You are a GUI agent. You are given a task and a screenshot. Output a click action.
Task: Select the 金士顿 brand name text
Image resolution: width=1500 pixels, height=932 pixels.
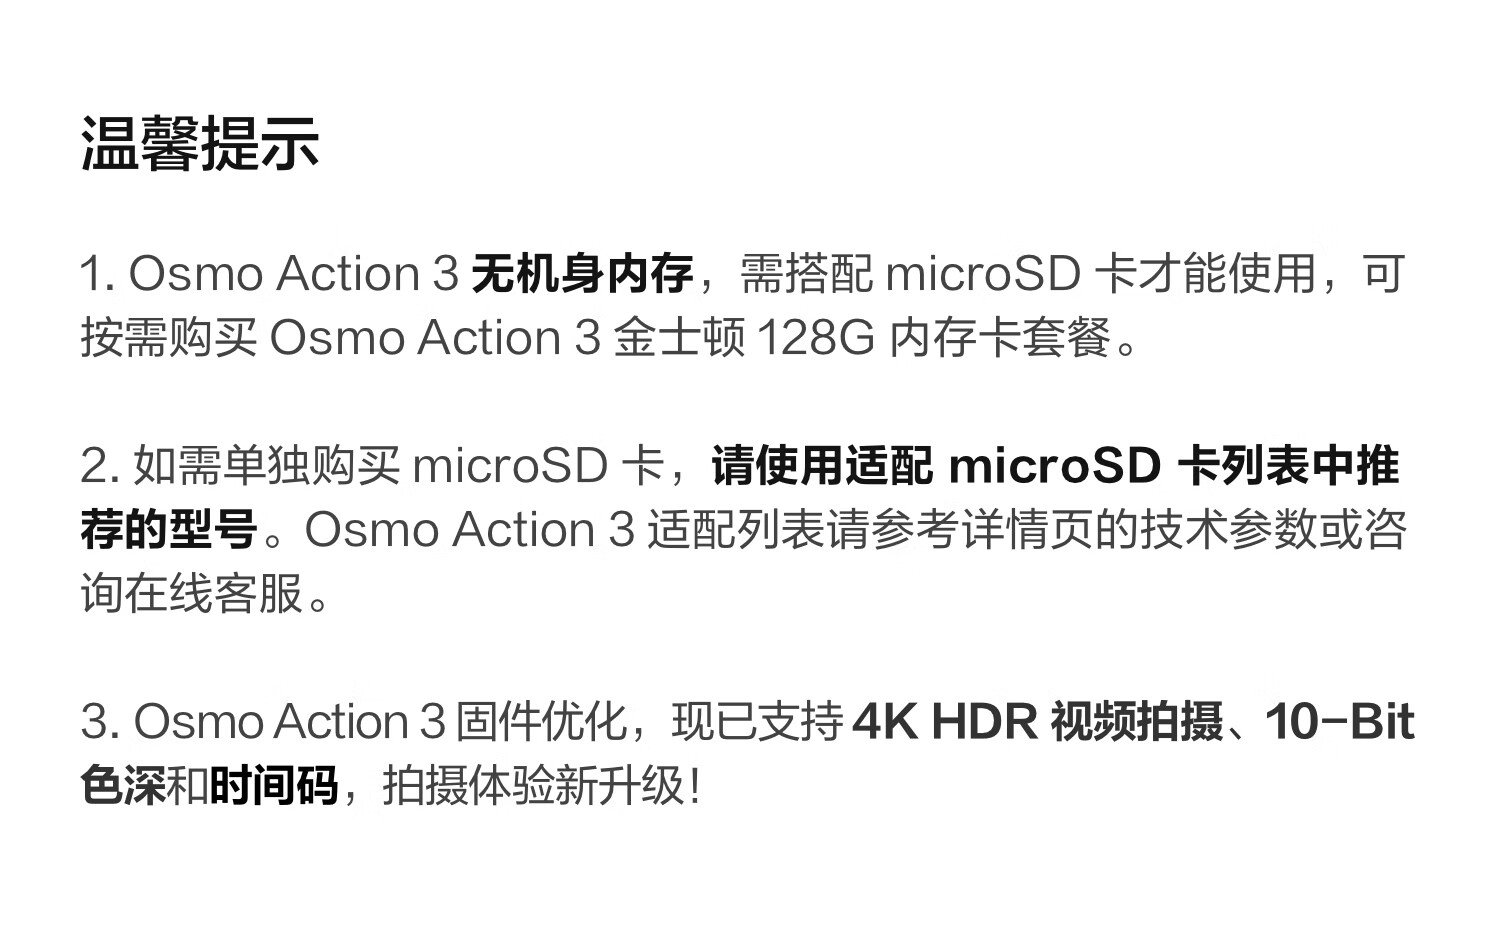click(x=679, y=338)
